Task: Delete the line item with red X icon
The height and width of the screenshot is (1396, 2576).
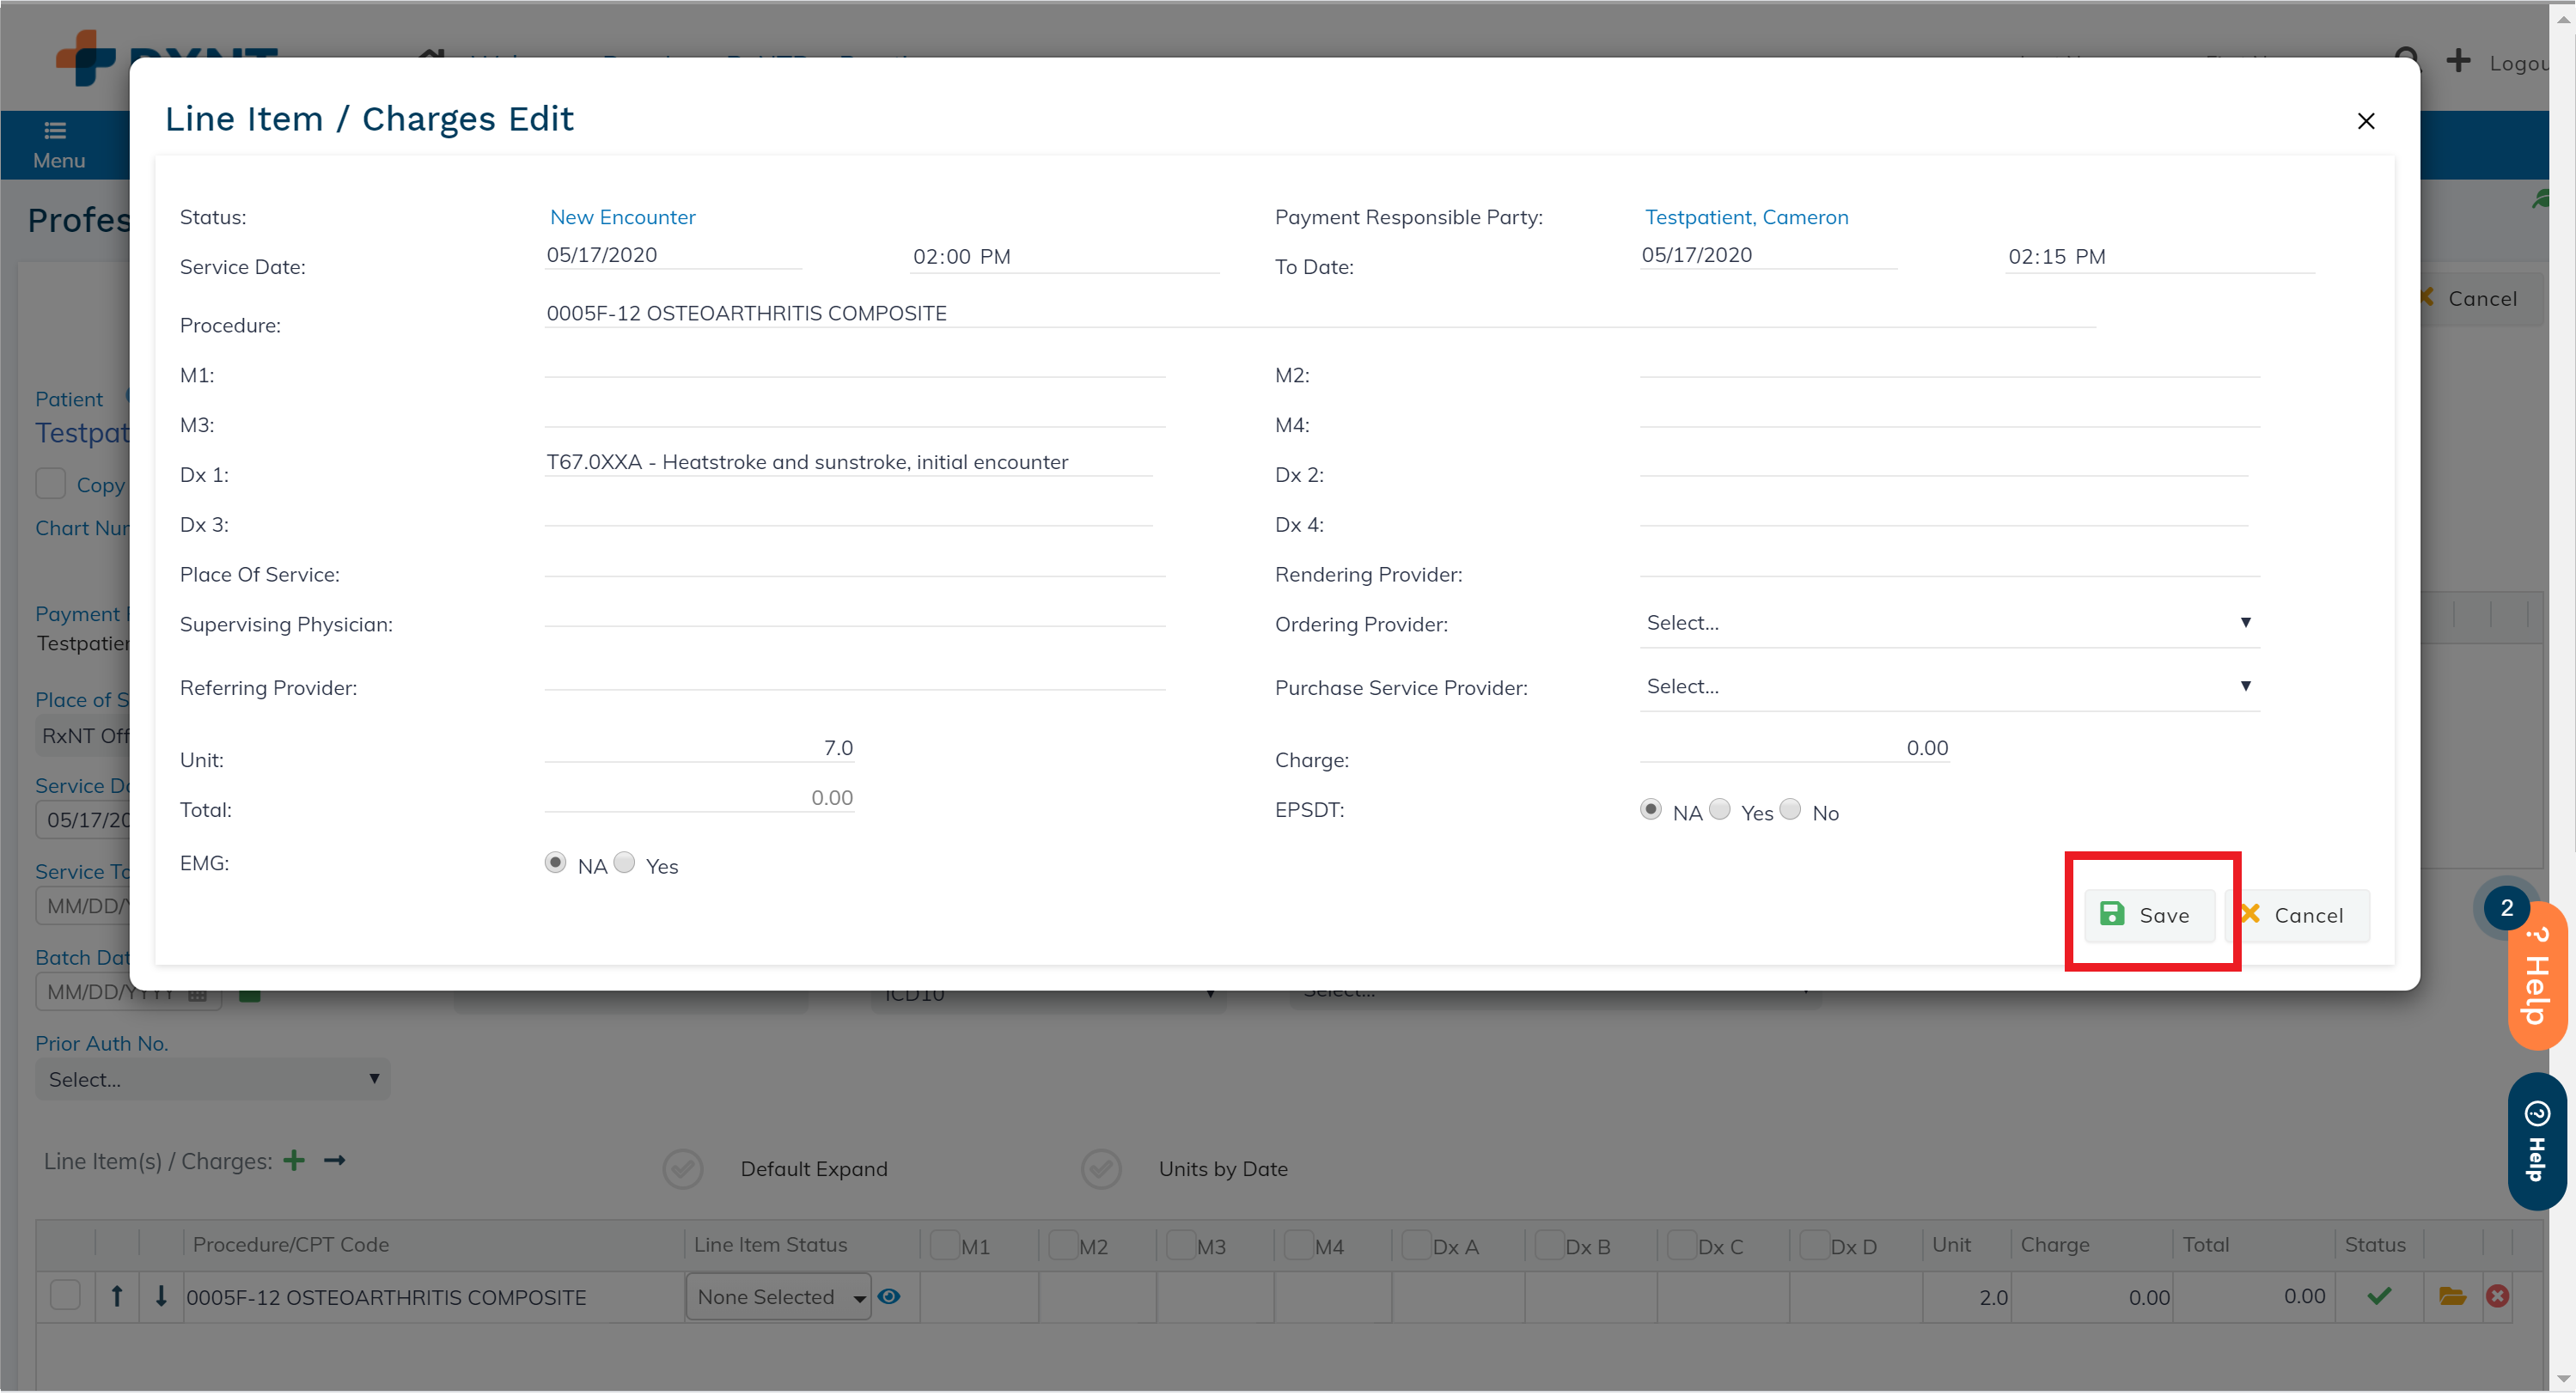Action: click(x=2497, y=1296)
